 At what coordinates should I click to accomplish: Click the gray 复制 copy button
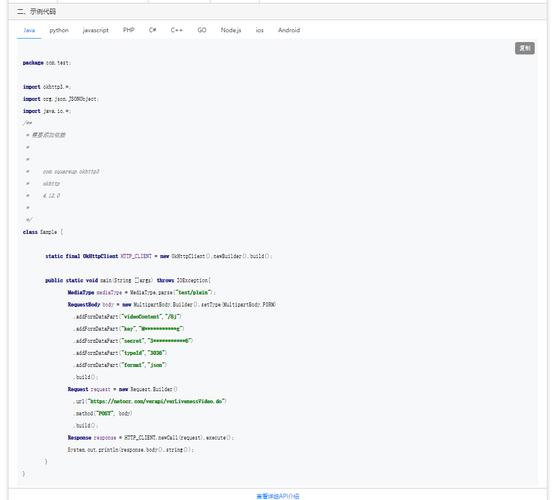click(525, 48)
